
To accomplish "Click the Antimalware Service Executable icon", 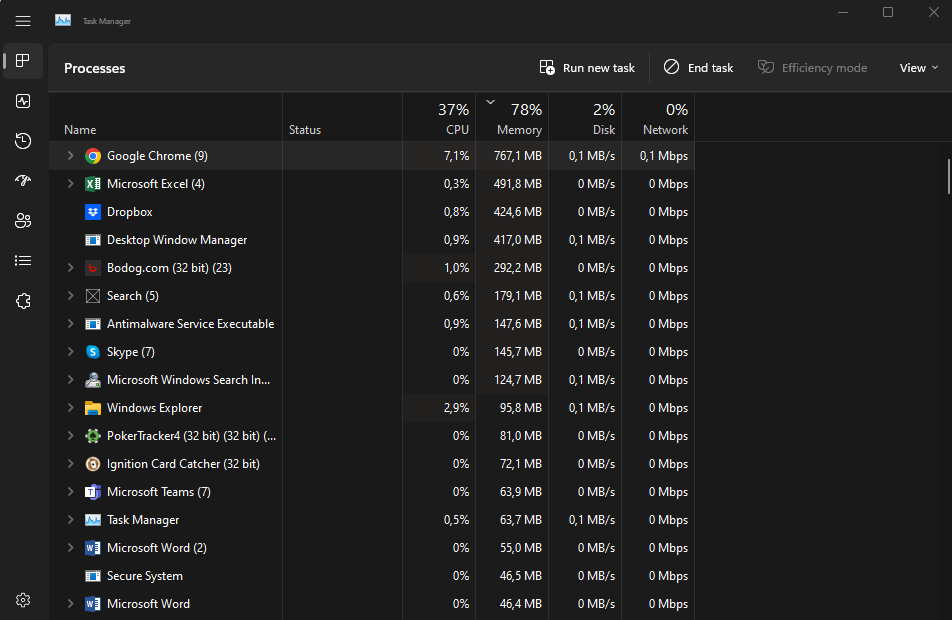I will (x=93, y=324).
